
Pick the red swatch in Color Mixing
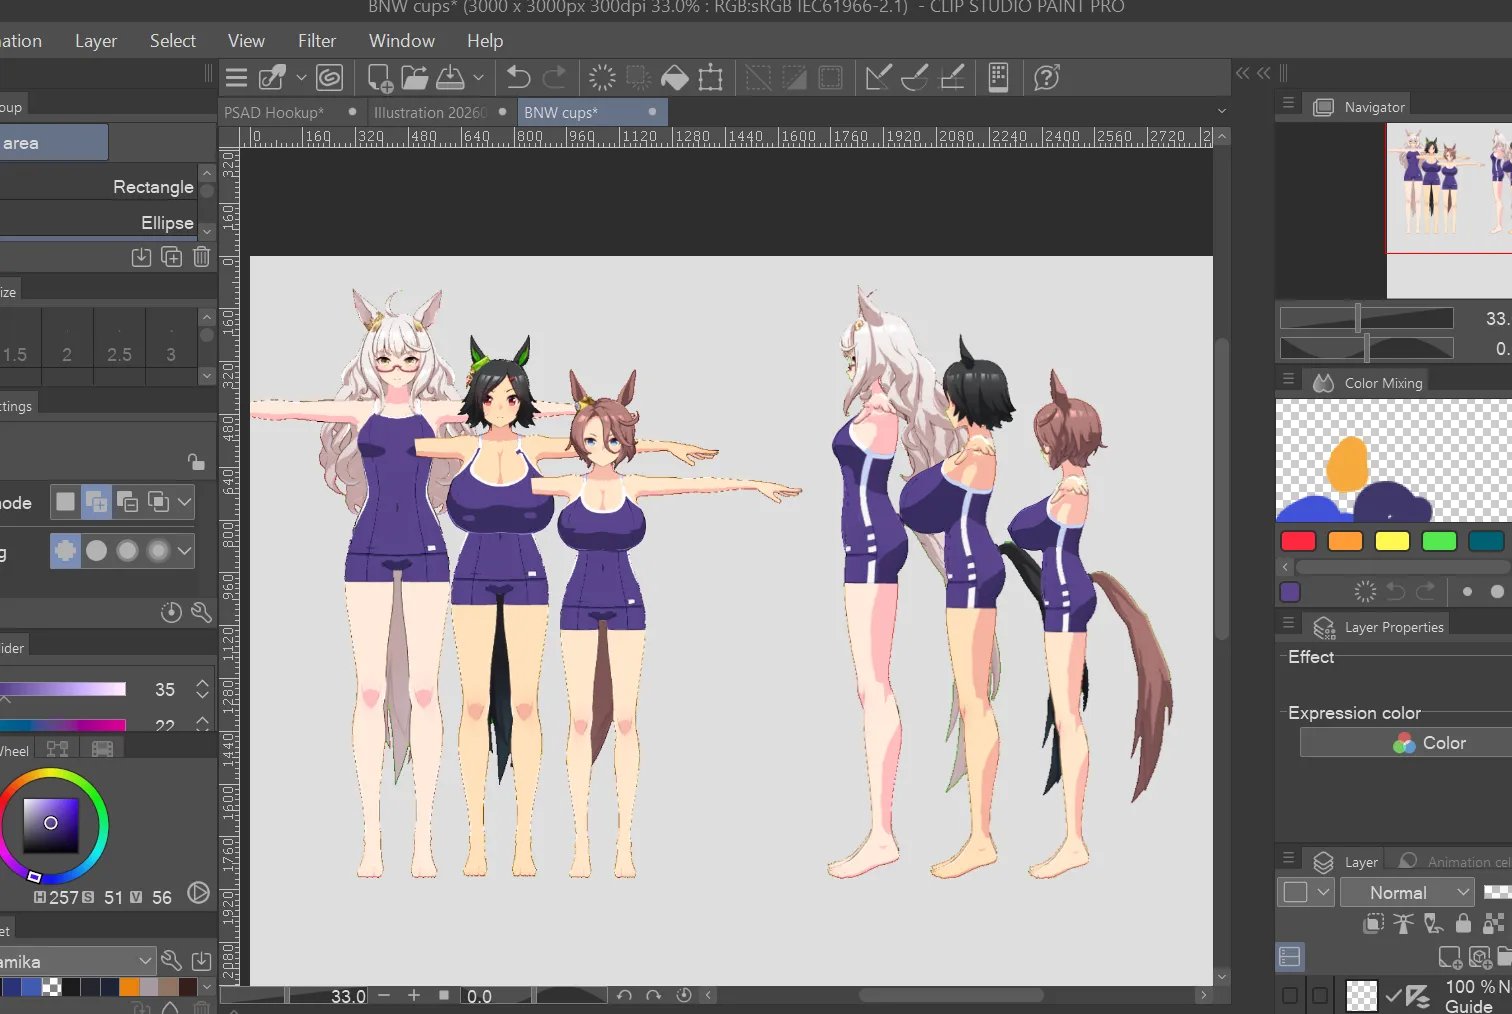(1298, 541)
